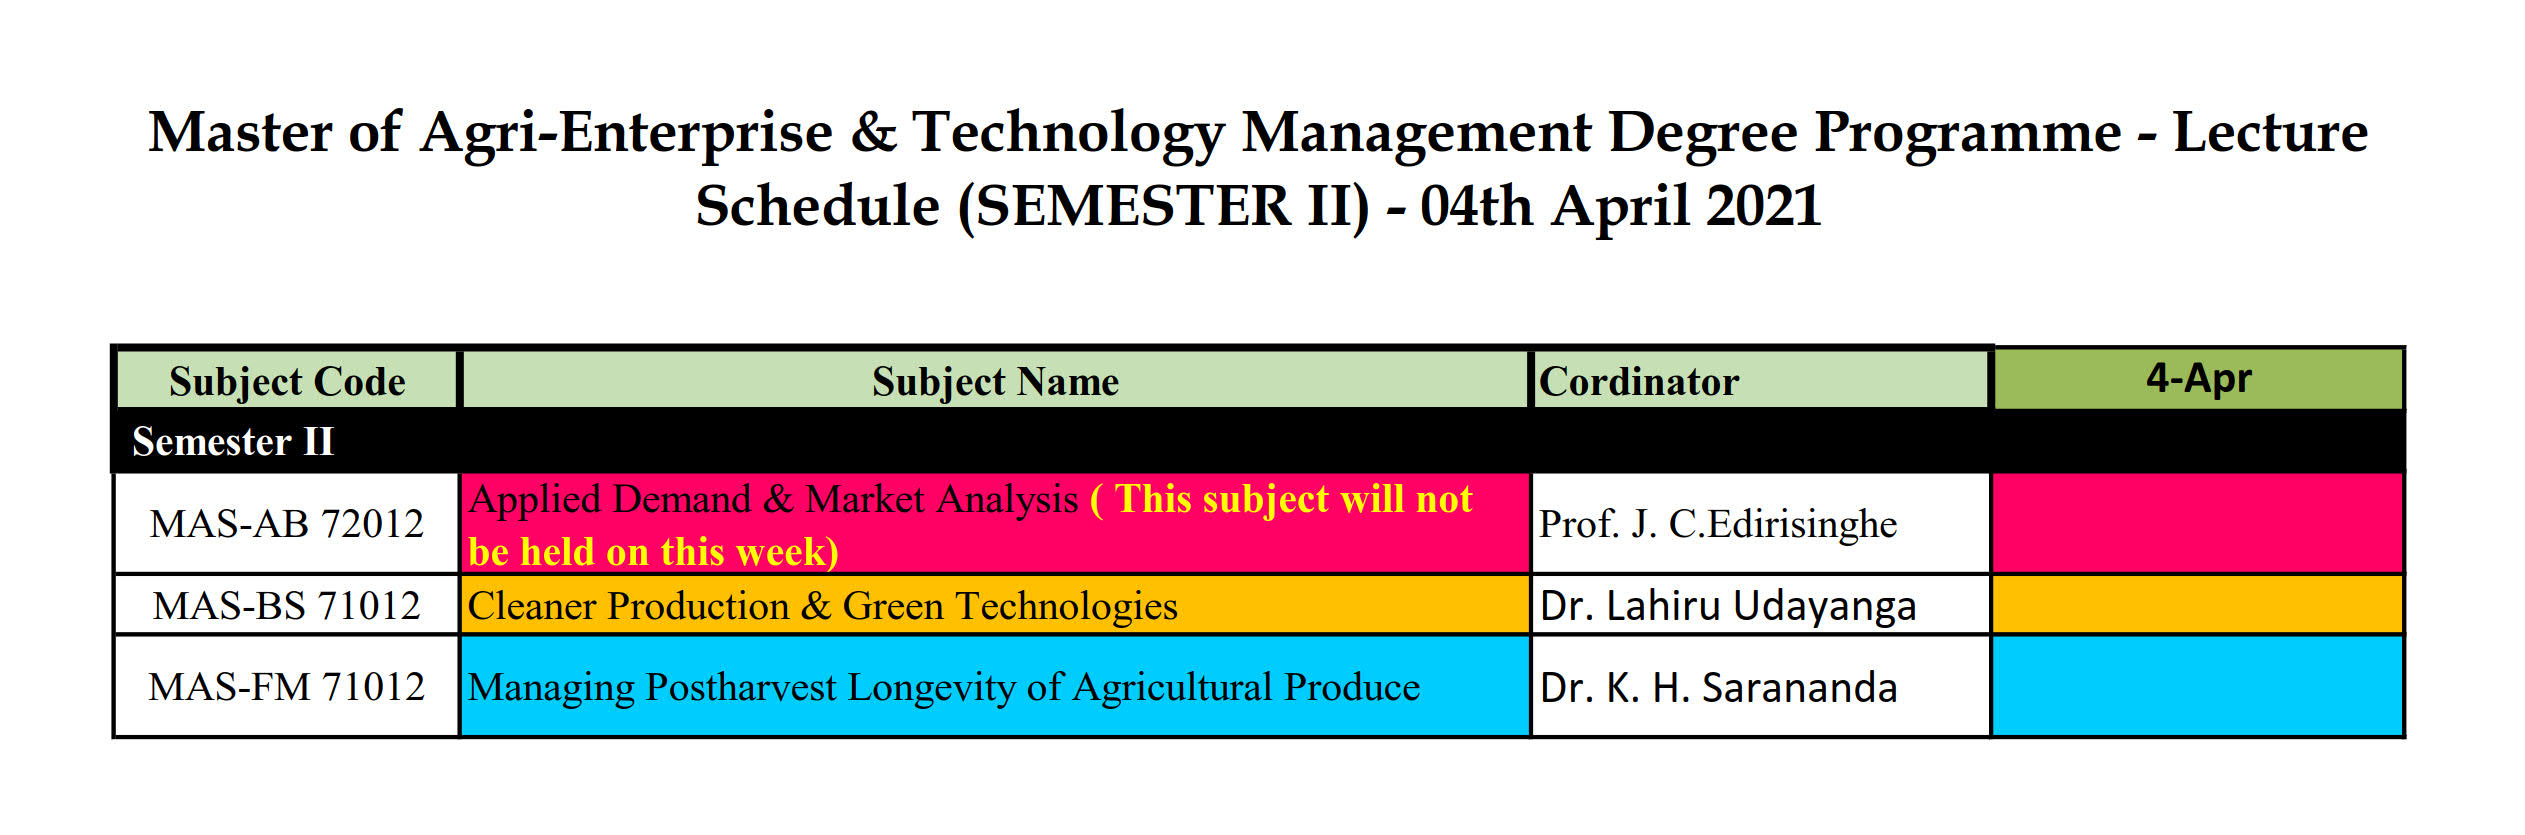Click the pink 4-Apr schedule cell
The image size is (2525, 835).
[2198, 523]
